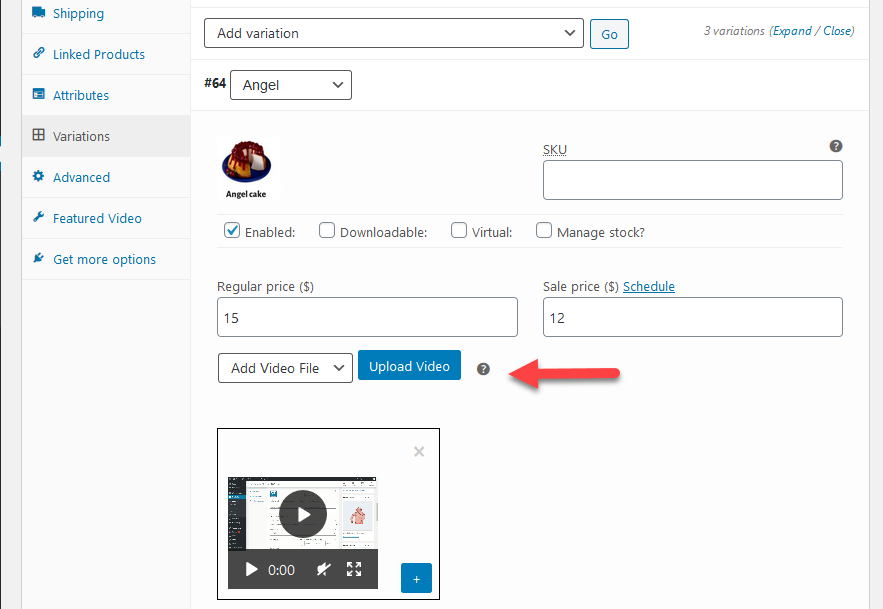This screenshot has height=609, width=883.
Task: Open the sale price Schedule link
Action: (x=649, y=286)
